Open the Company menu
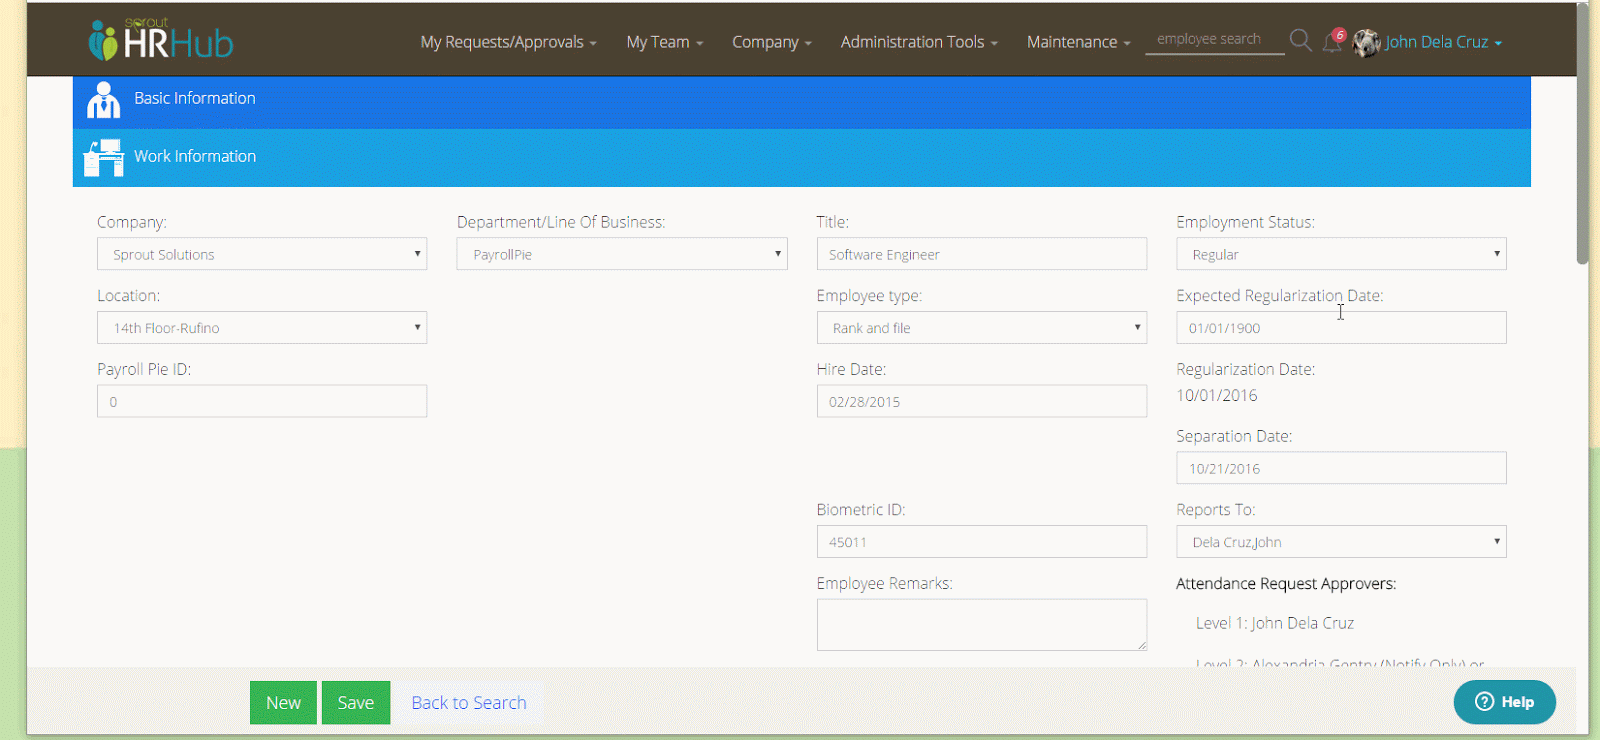Screen dimensions: 1600x740 click(771, 42)
